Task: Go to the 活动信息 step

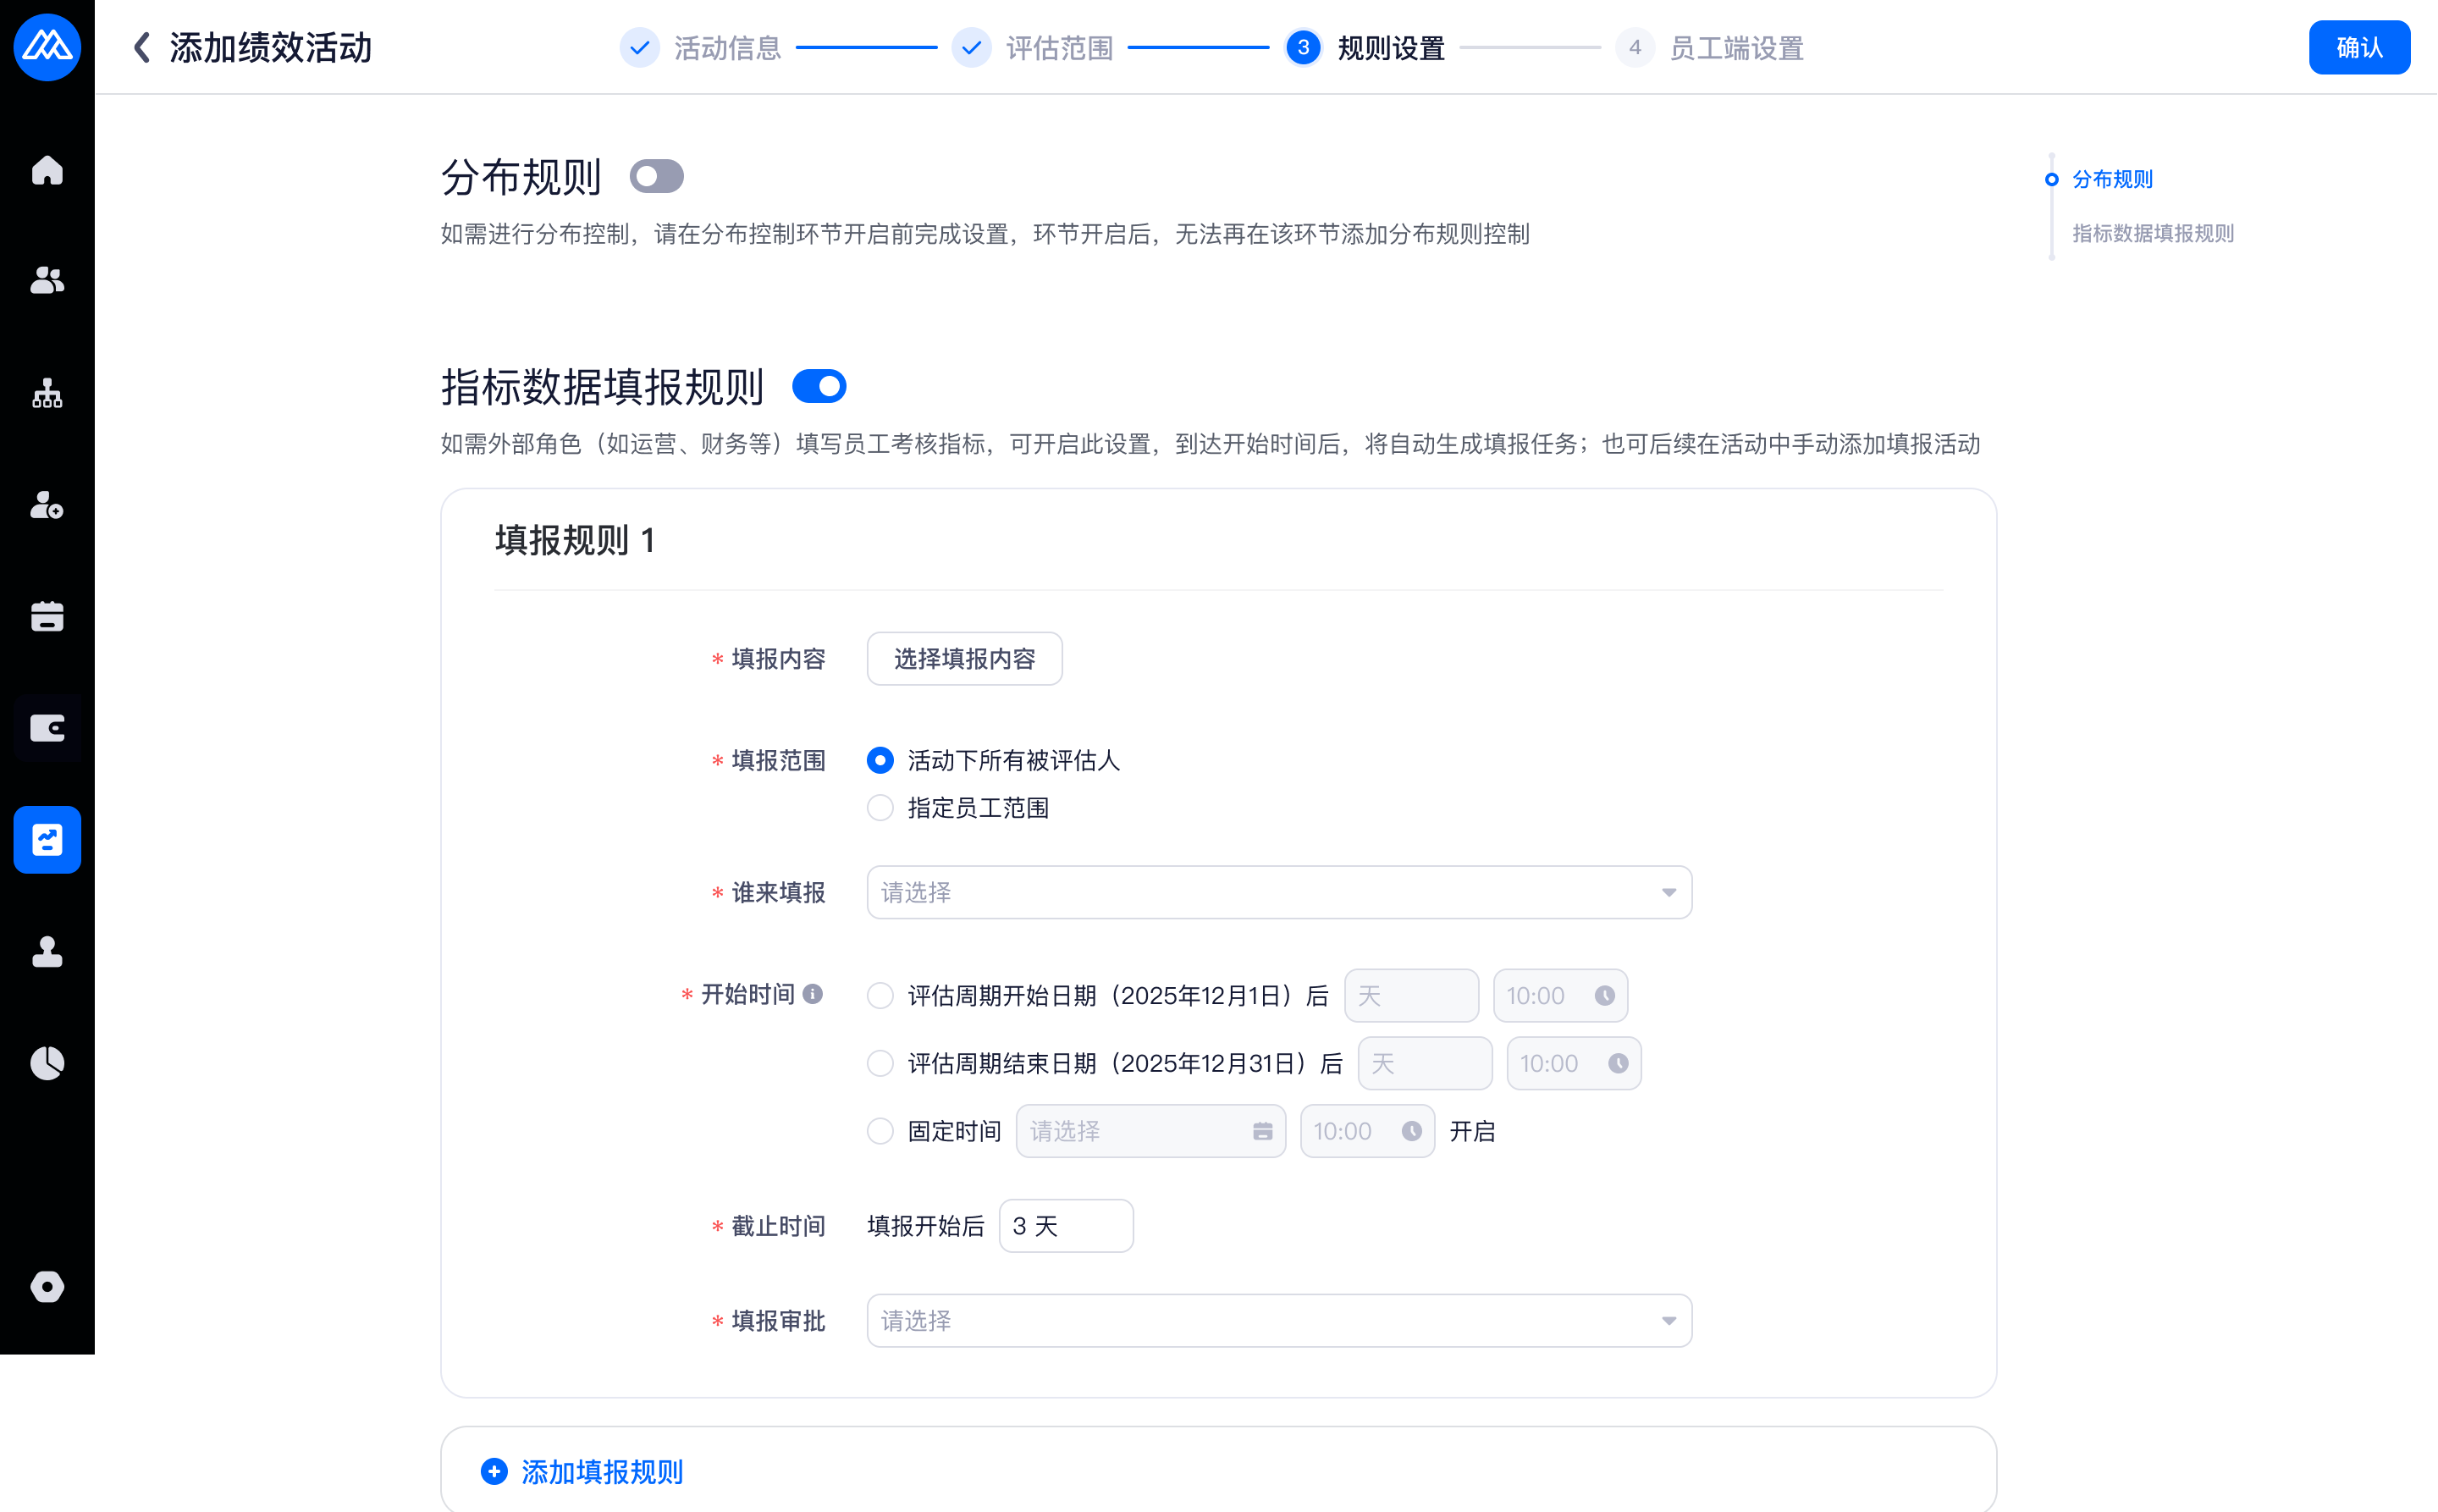Action: click(727, 47)
